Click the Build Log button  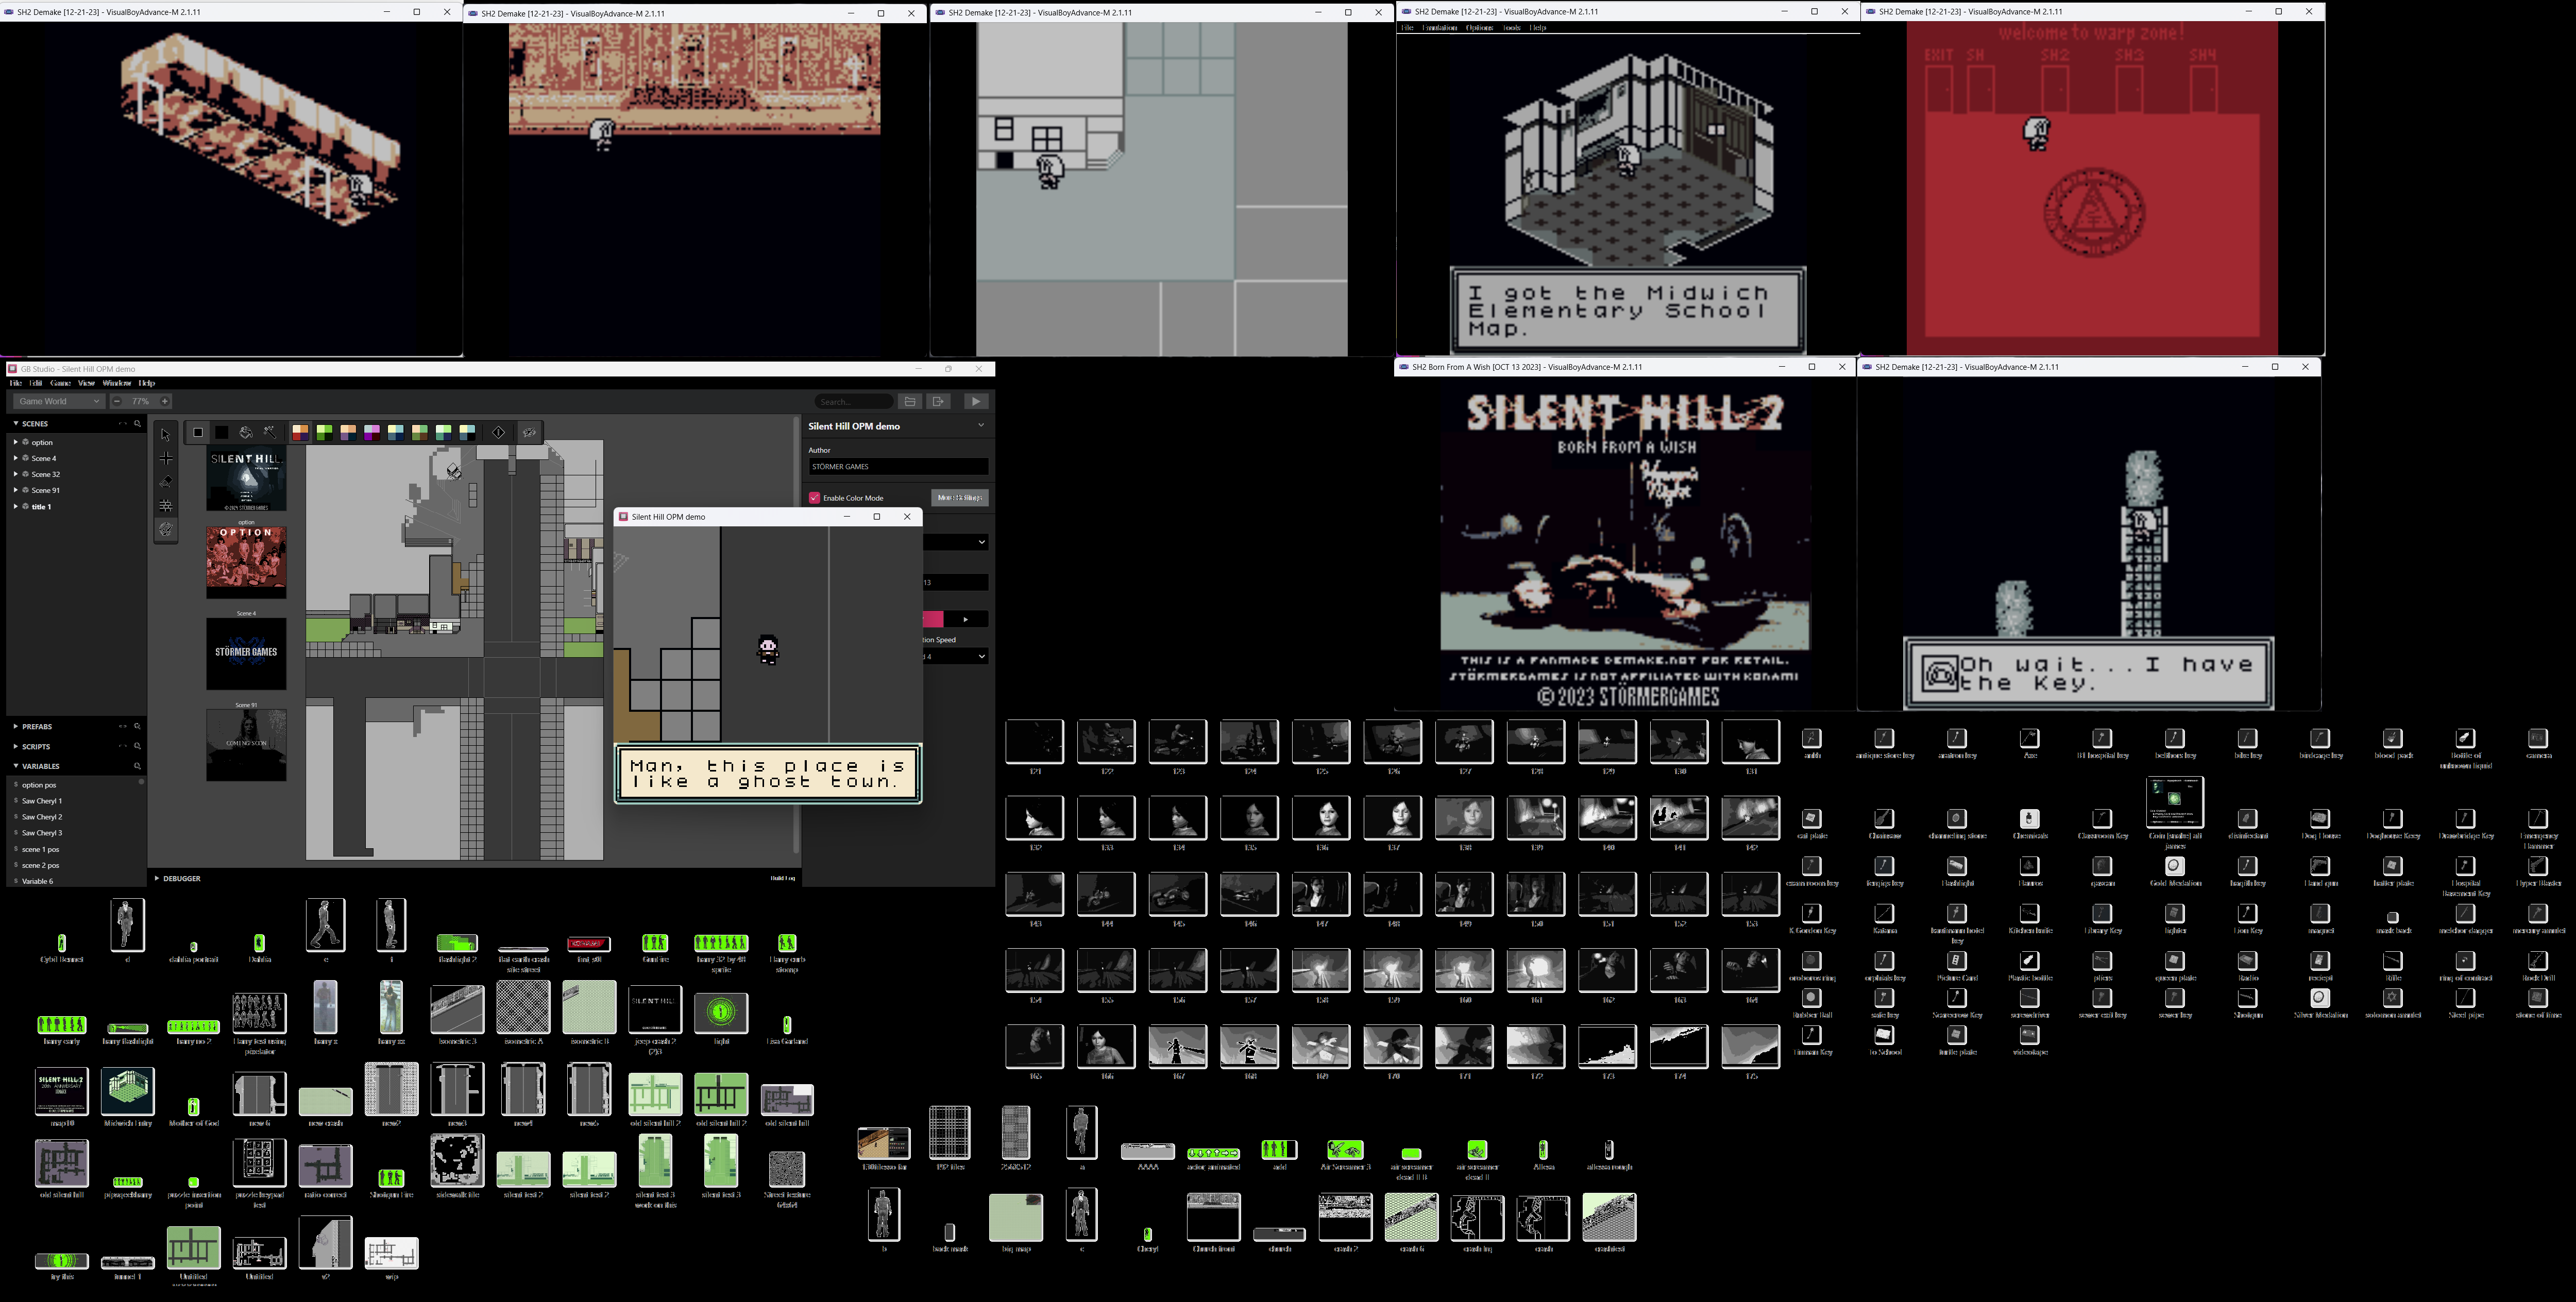783,879
